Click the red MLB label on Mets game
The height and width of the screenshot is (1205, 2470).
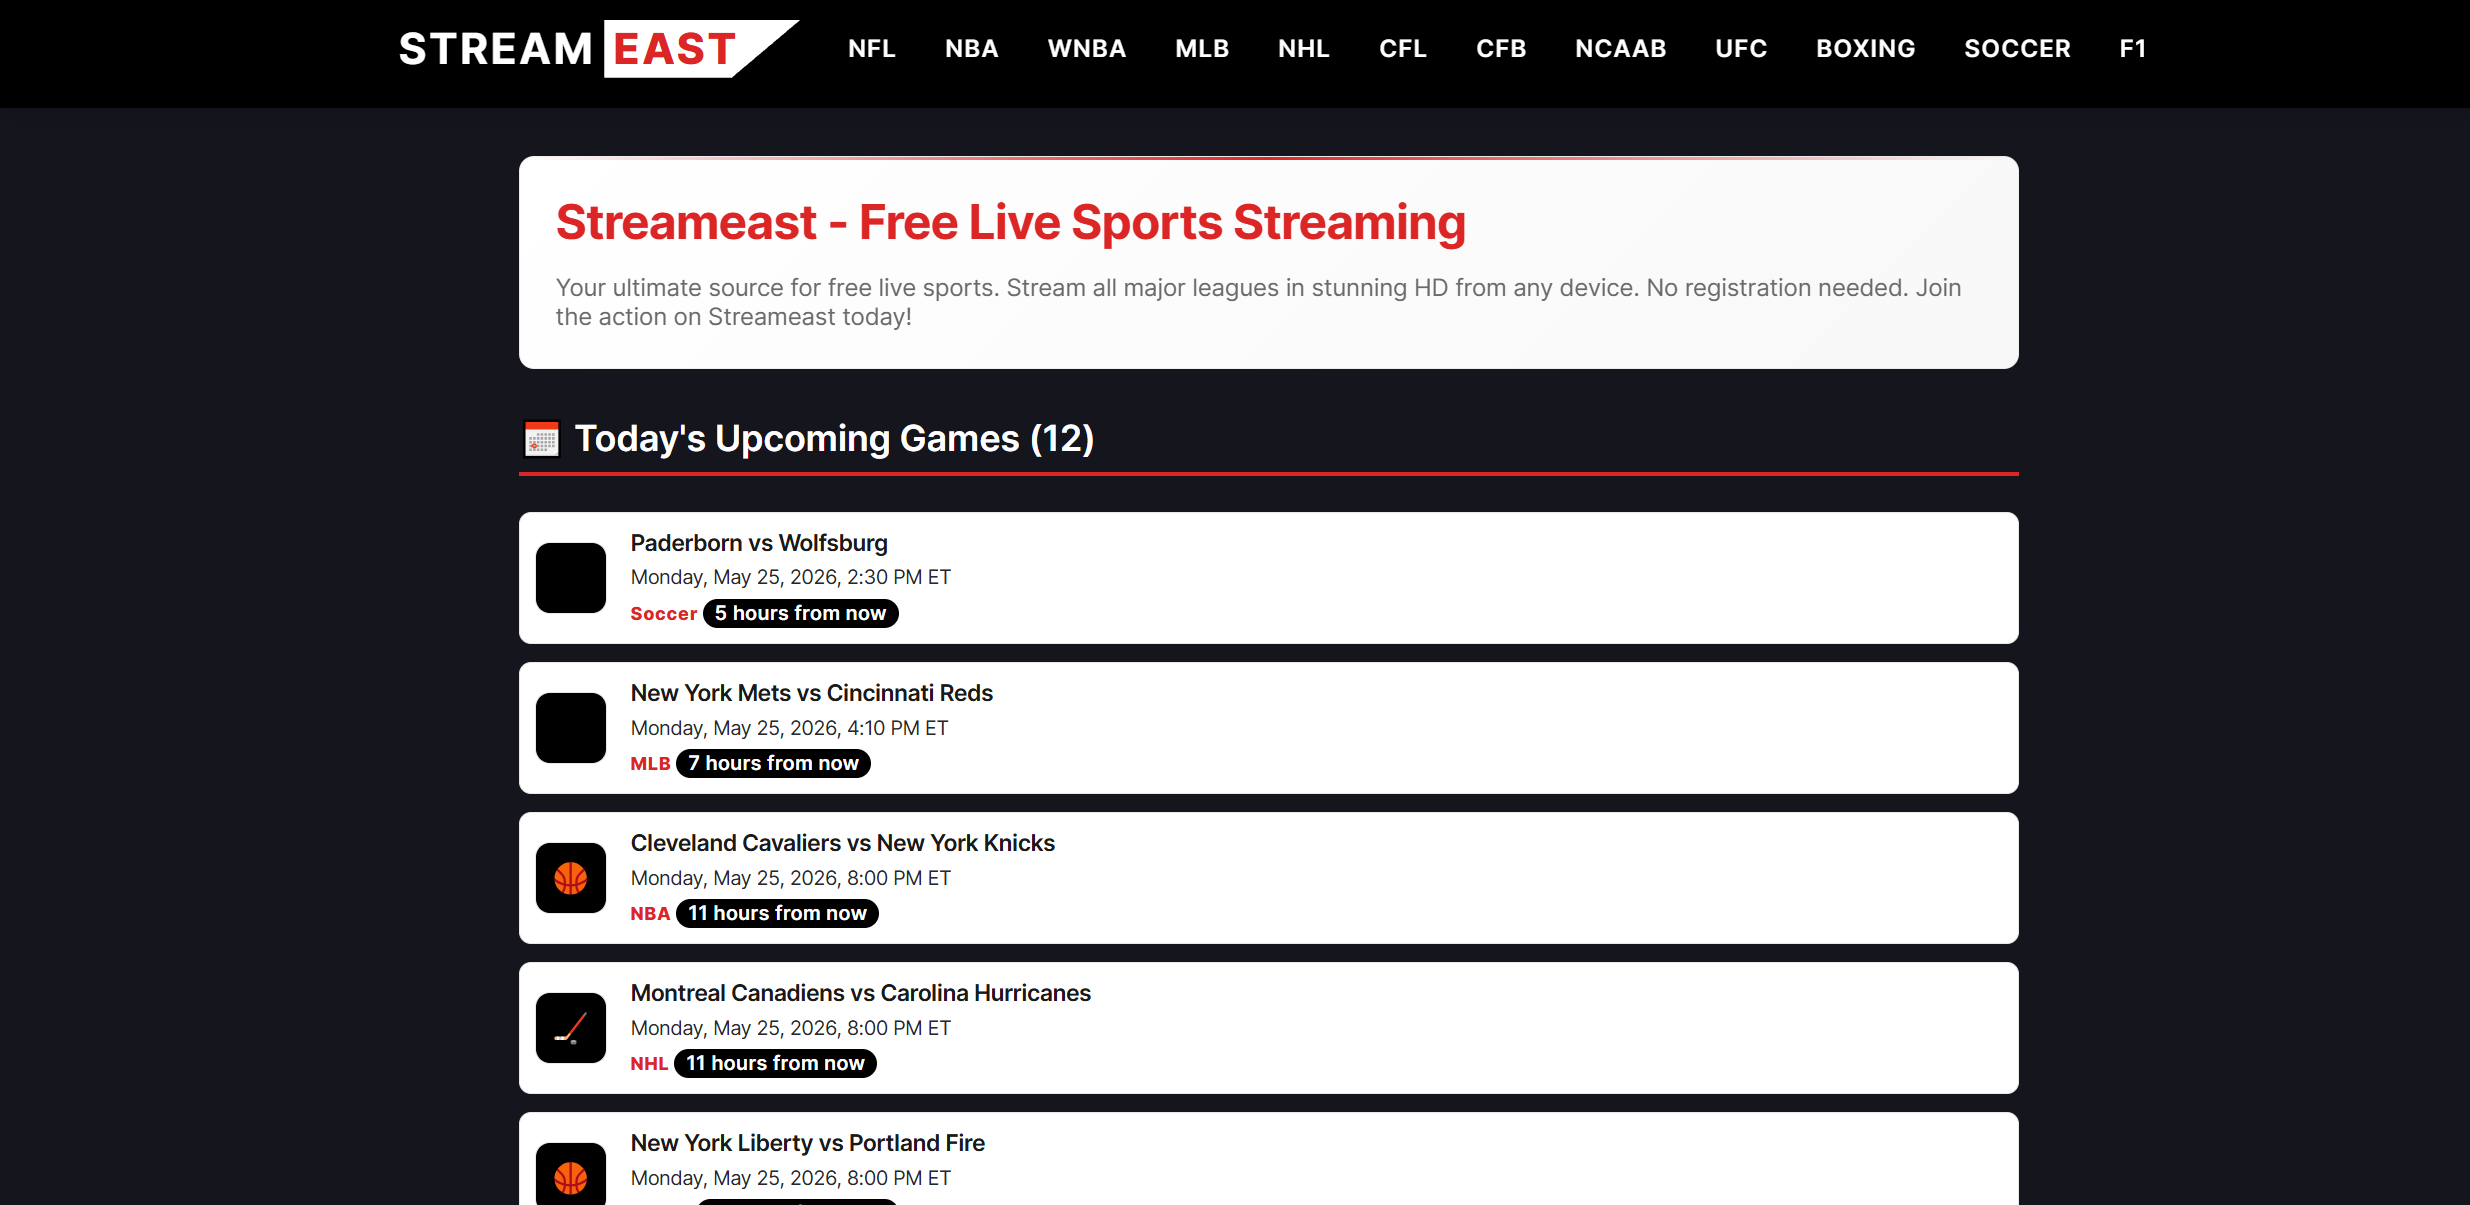click(650, 764)
